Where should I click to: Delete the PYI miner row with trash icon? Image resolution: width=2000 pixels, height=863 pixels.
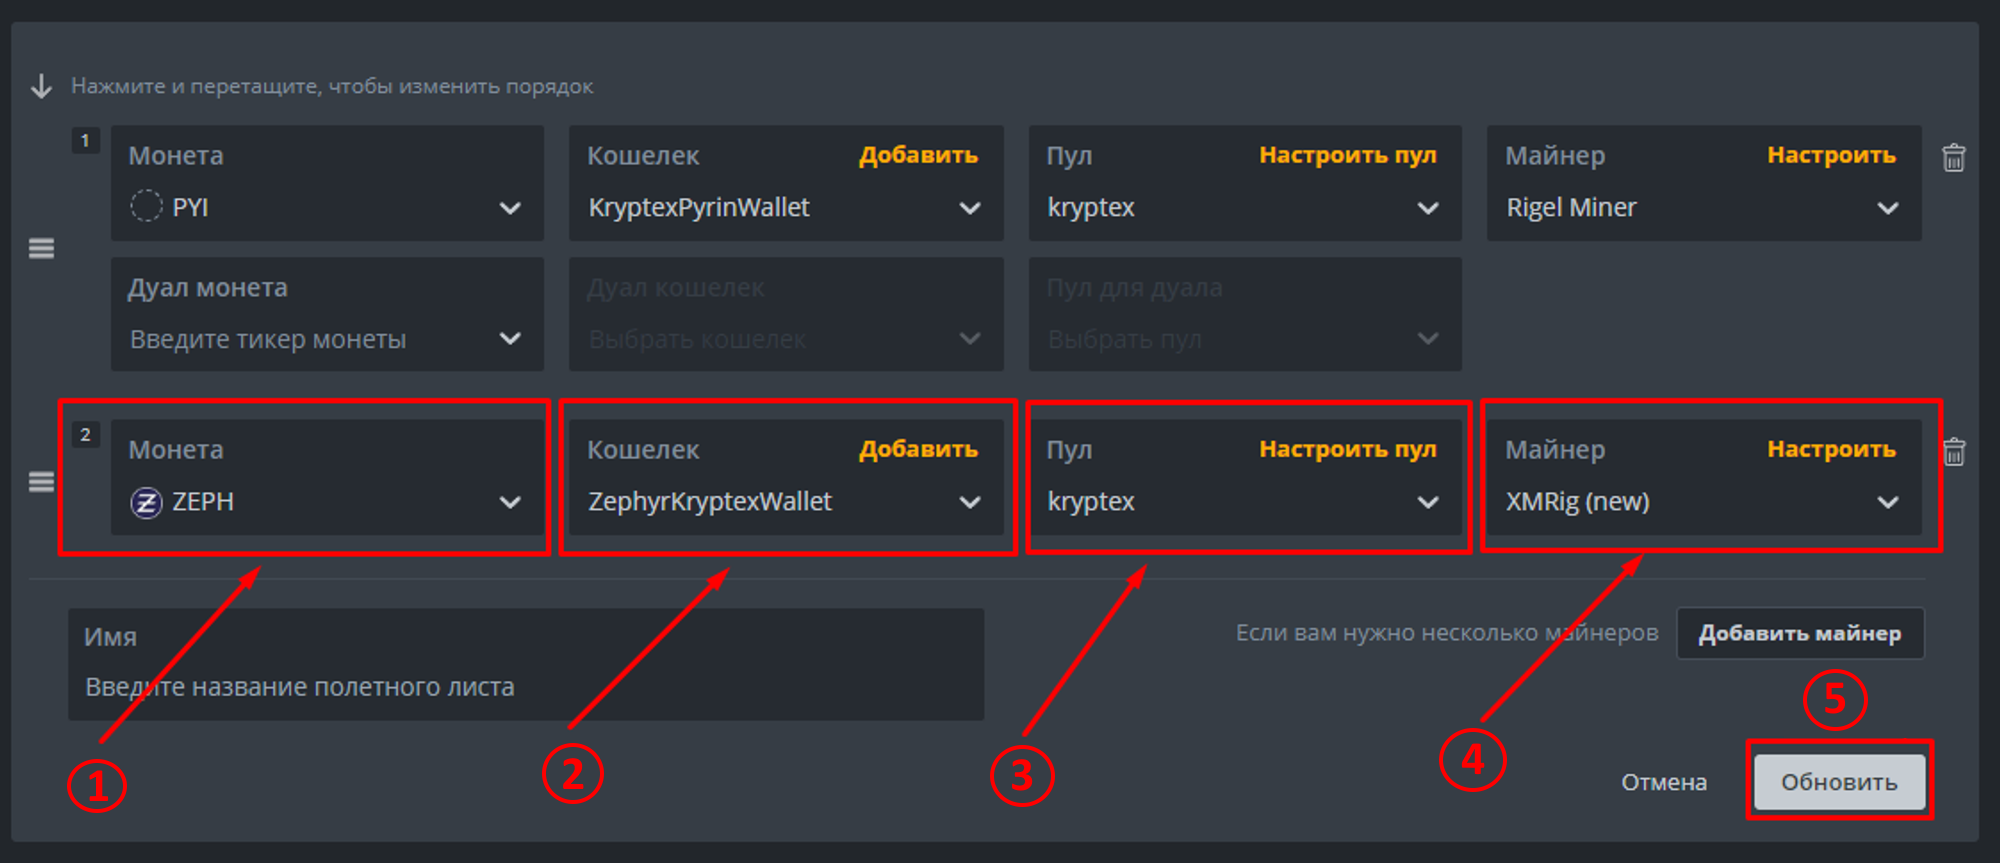click(1953, 158)
